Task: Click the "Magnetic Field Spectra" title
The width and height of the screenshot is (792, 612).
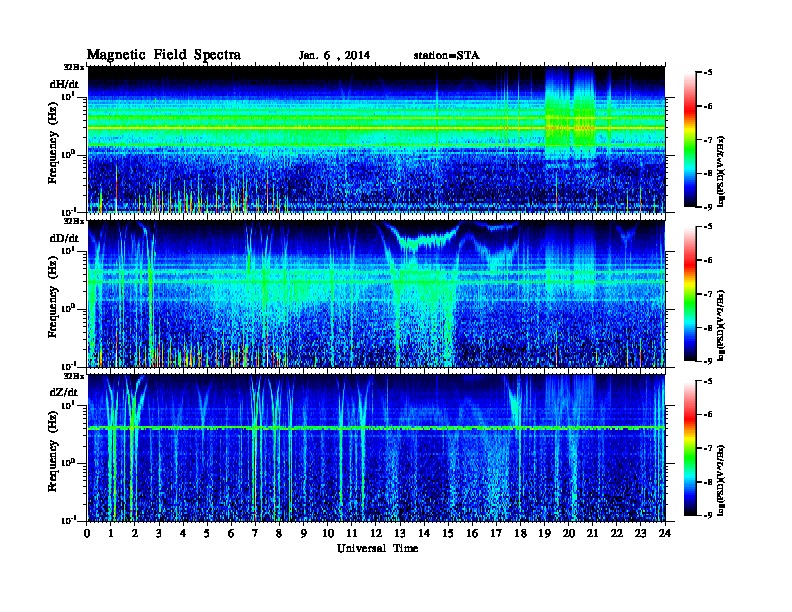Action: [164, 55]
